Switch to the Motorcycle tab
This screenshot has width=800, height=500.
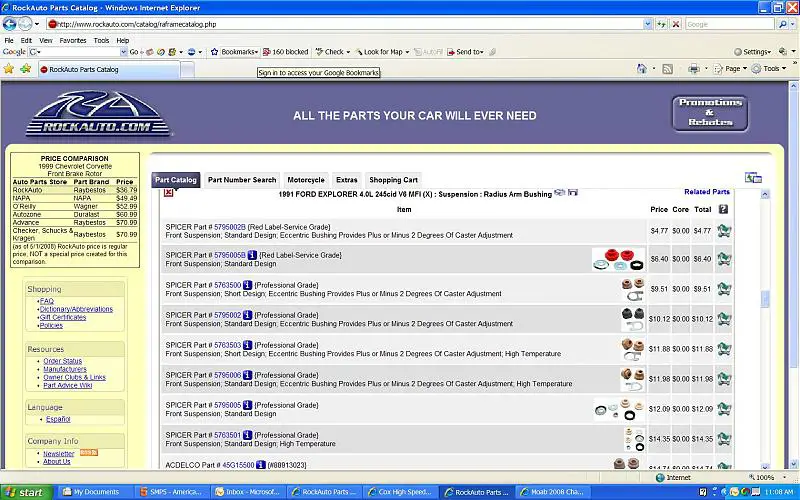pyautogui.click(x=306, y=180)
